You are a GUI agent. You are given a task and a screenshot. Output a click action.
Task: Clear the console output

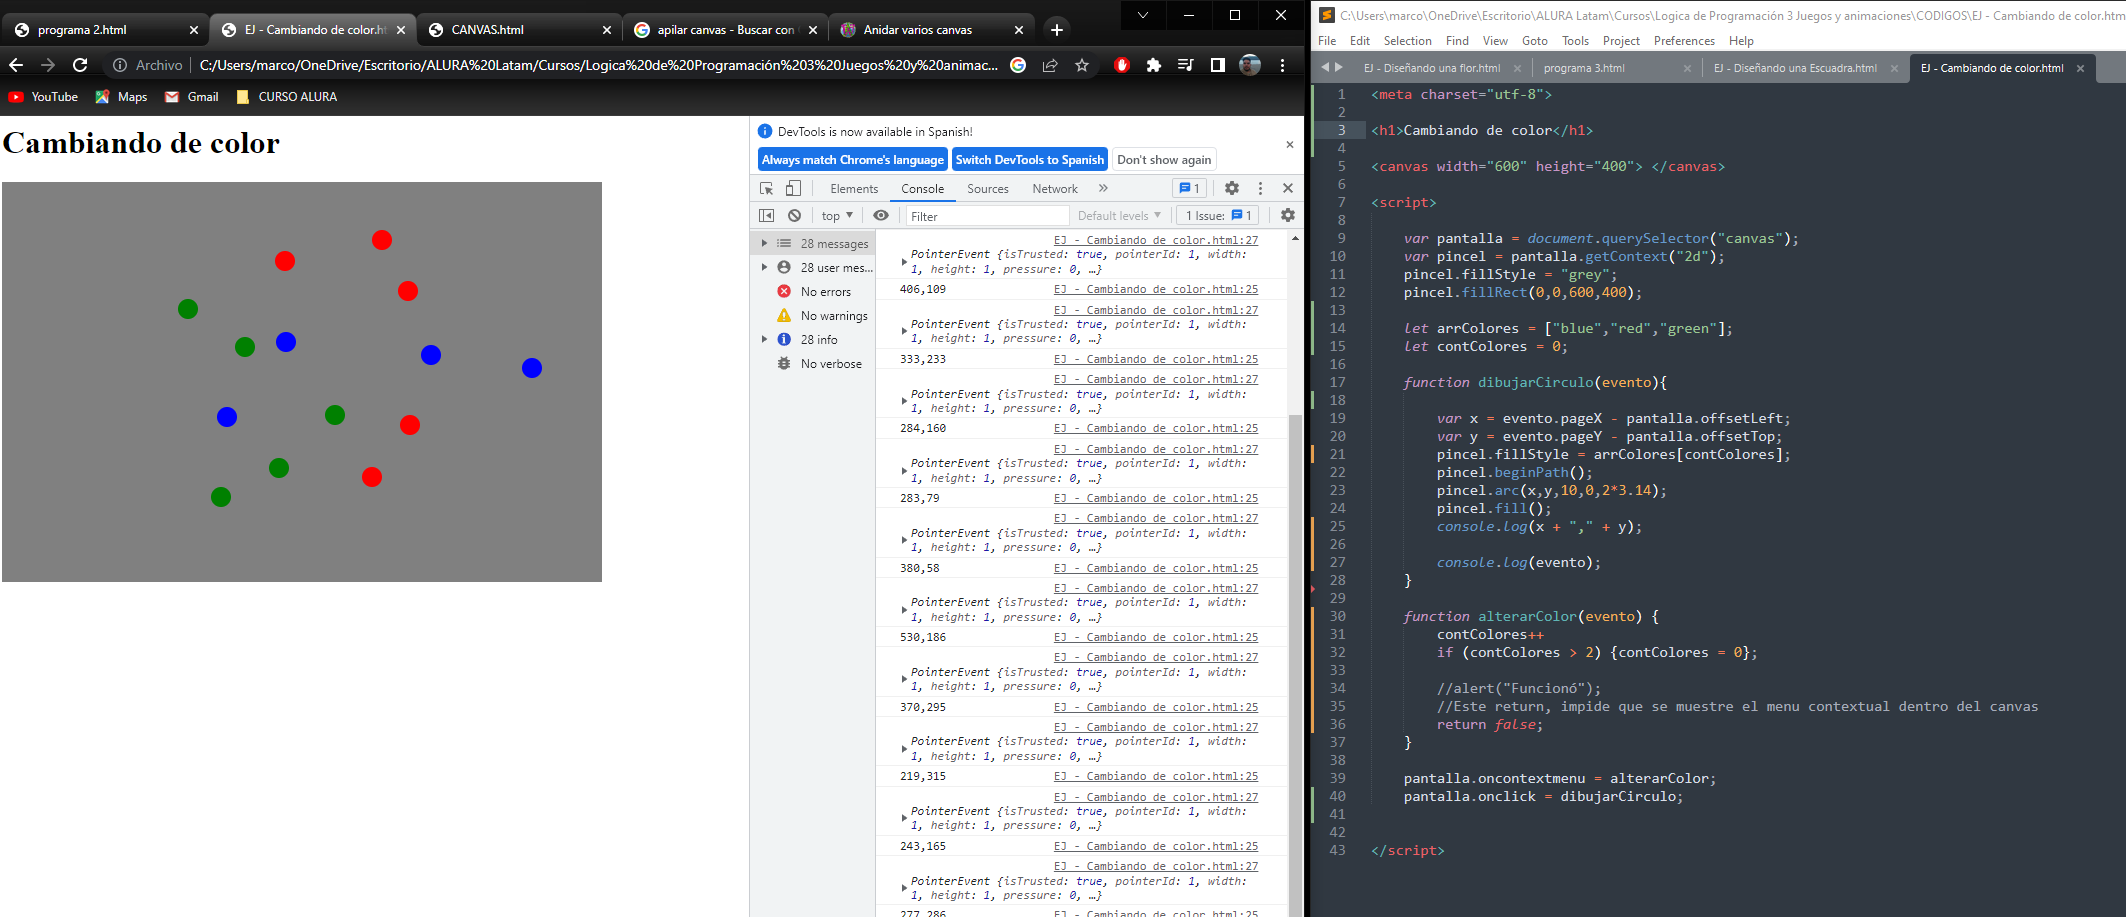794,215
